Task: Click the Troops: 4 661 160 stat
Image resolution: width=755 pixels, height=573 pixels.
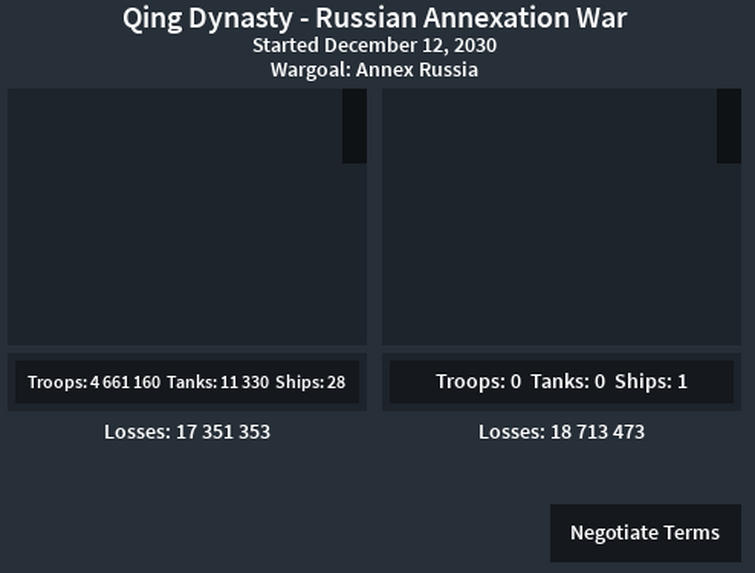Action: 94,382
